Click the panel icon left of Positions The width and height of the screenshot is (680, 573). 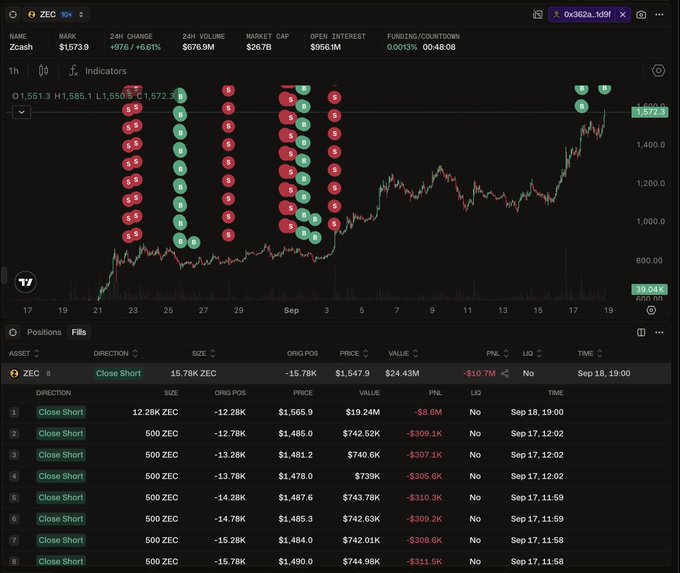(x=13, y=332)
